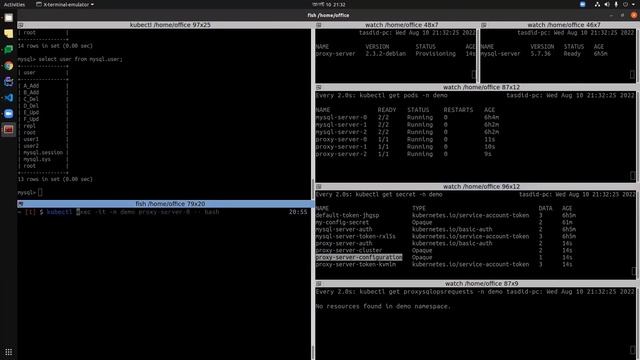Click the A_Add user row
Image resolution: width=640 pixels, height=360 pixels.
[31, 86]
